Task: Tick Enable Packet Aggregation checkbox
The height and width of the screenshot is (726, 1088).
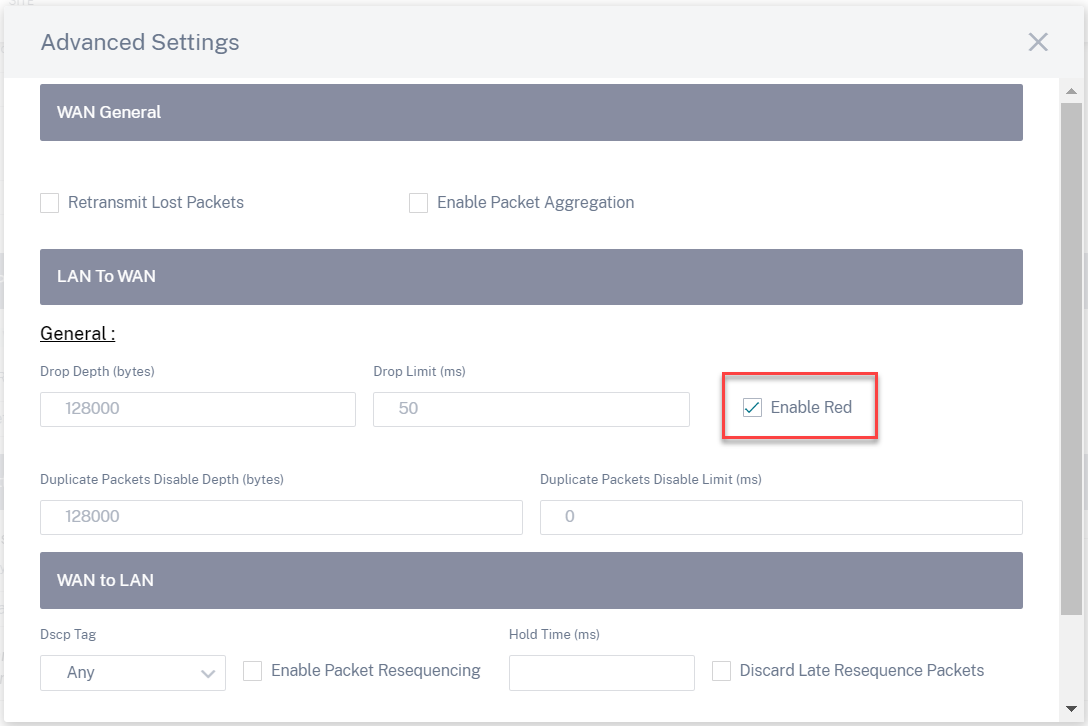Action: click(418, 203)
